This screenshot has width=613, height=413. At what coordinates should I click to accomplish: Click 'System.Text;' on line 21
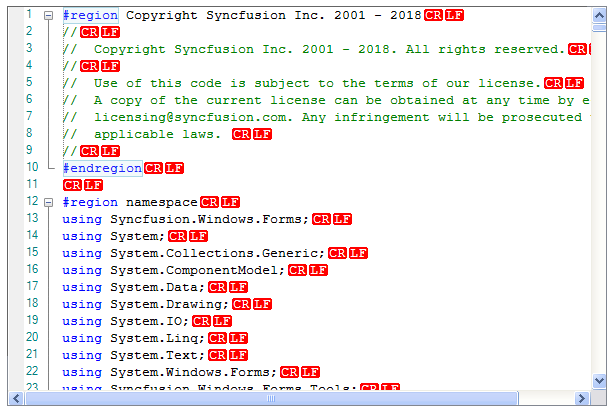pos(157,356)
